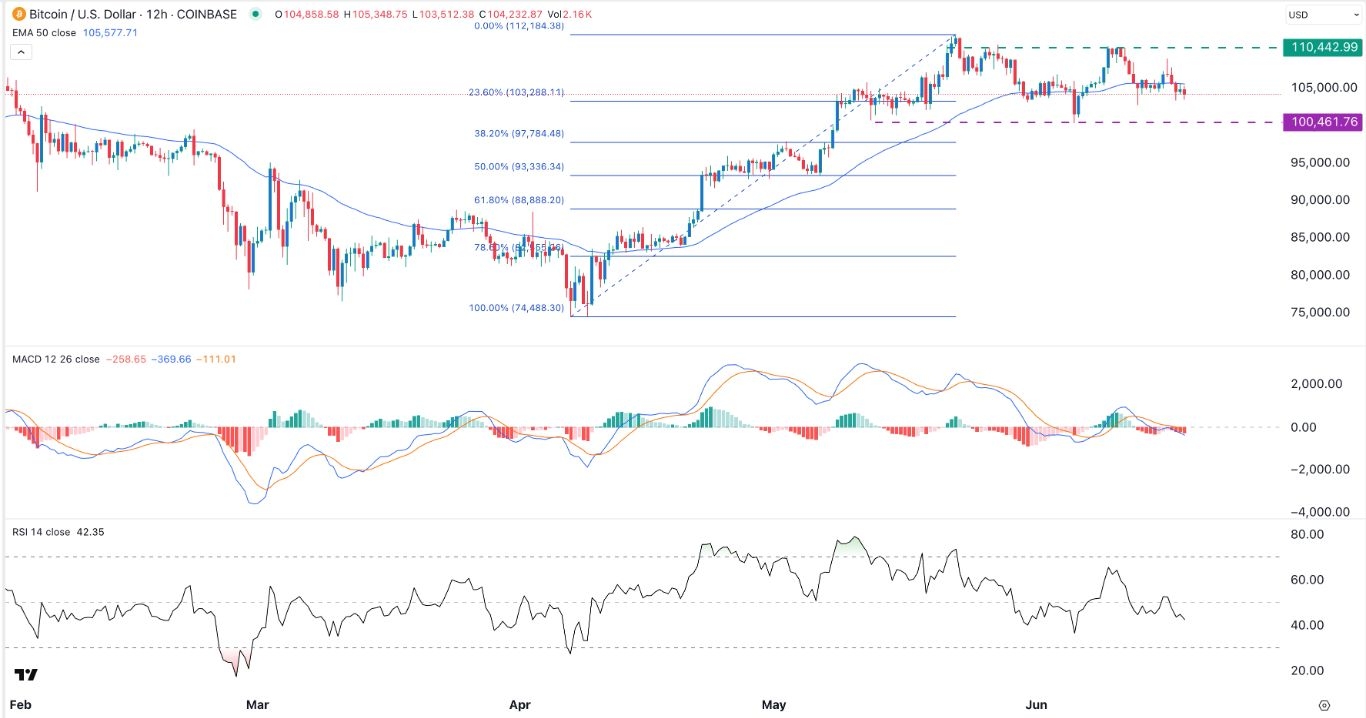1366x718 pixels.
Task: Click the green market status dot
Action: (x=256, y=15)
